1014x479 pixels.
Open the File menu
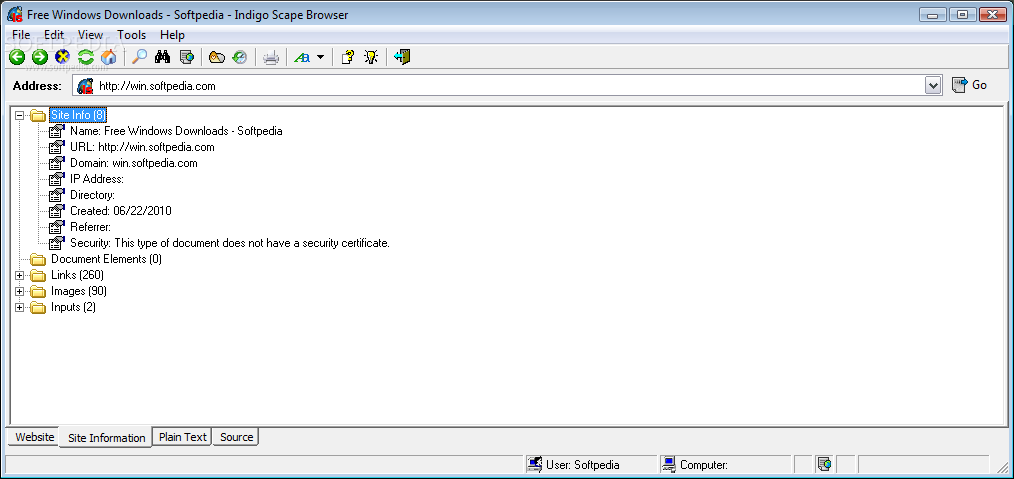tap(21, 35)
